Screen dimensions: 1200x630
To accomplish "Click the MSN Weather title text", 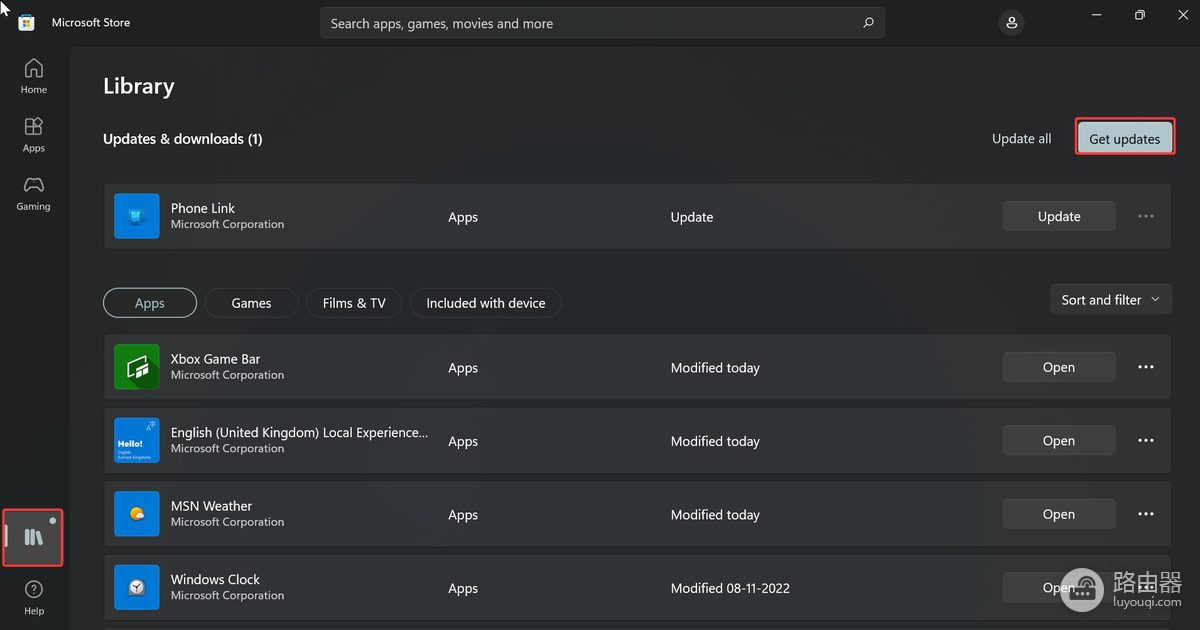I will click(211, 506).
